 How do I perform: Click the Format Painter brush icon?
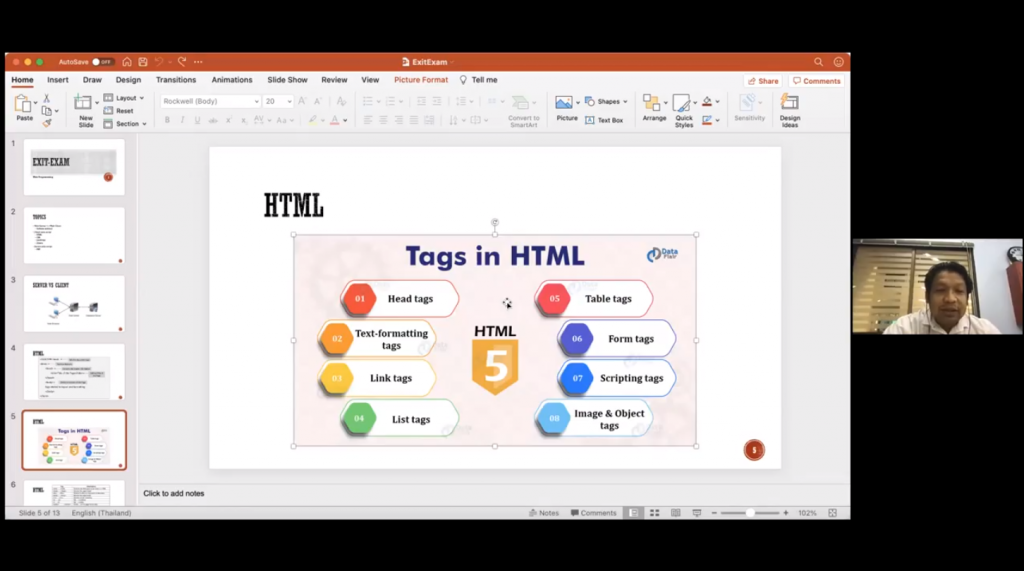pos(46,123)
